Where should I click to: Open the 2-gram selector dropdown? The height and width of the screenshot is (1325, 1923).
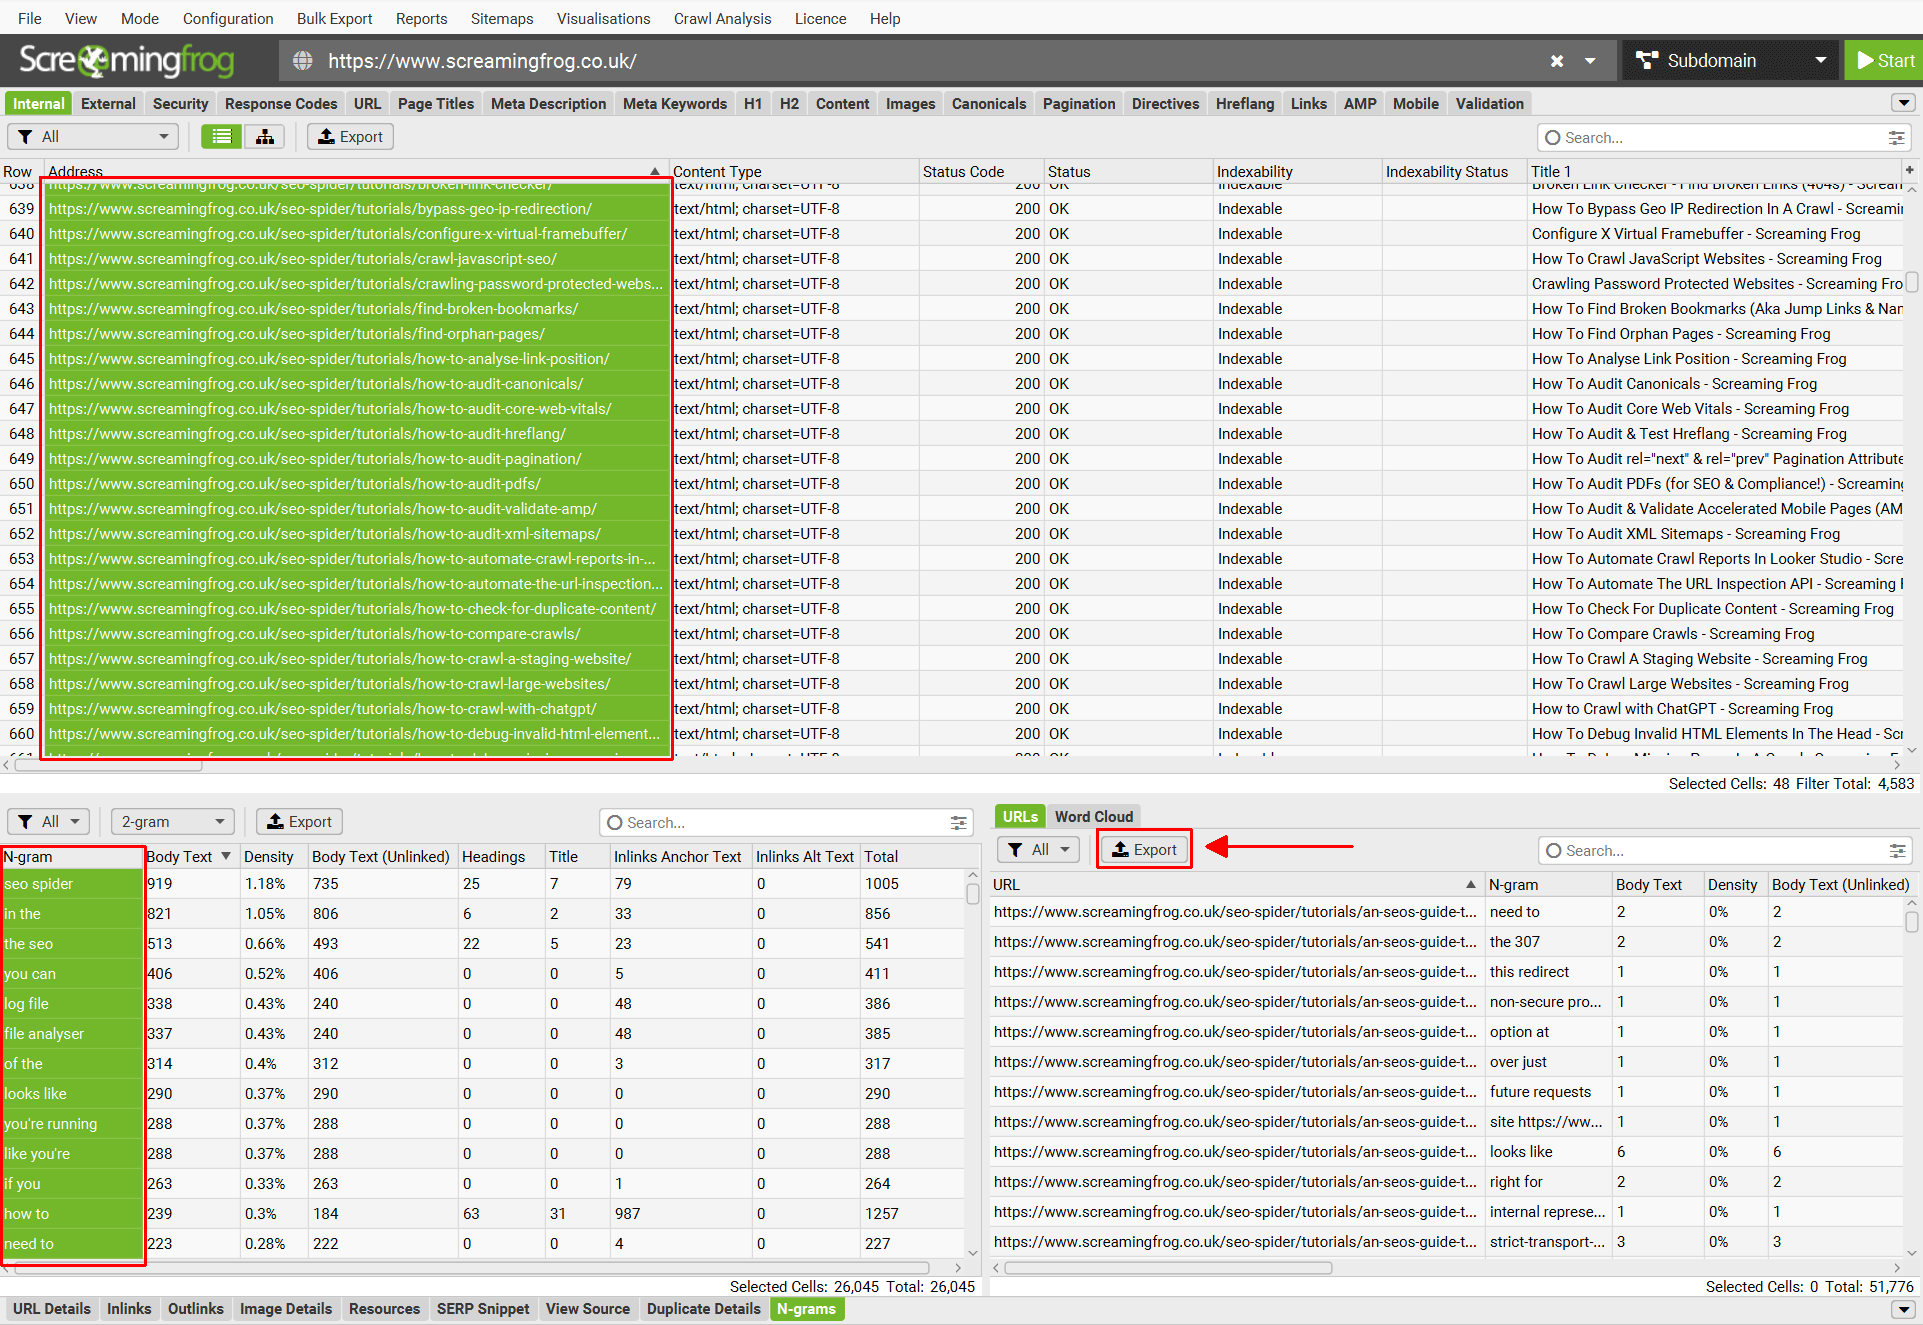coord(173,822)
